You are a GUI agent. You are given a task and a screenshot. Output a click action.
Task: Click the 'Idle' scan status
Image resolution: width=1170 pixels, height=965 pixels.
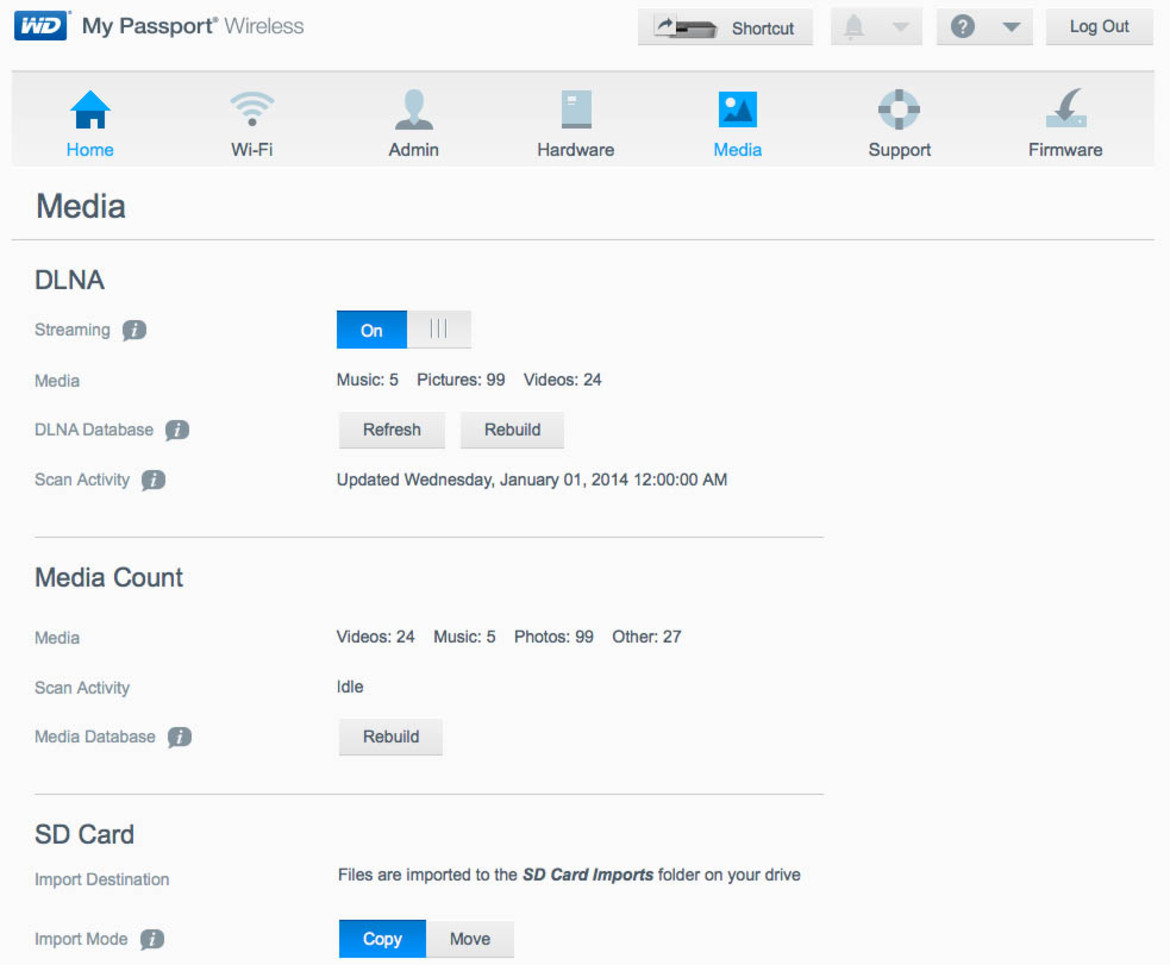(350, 687)
